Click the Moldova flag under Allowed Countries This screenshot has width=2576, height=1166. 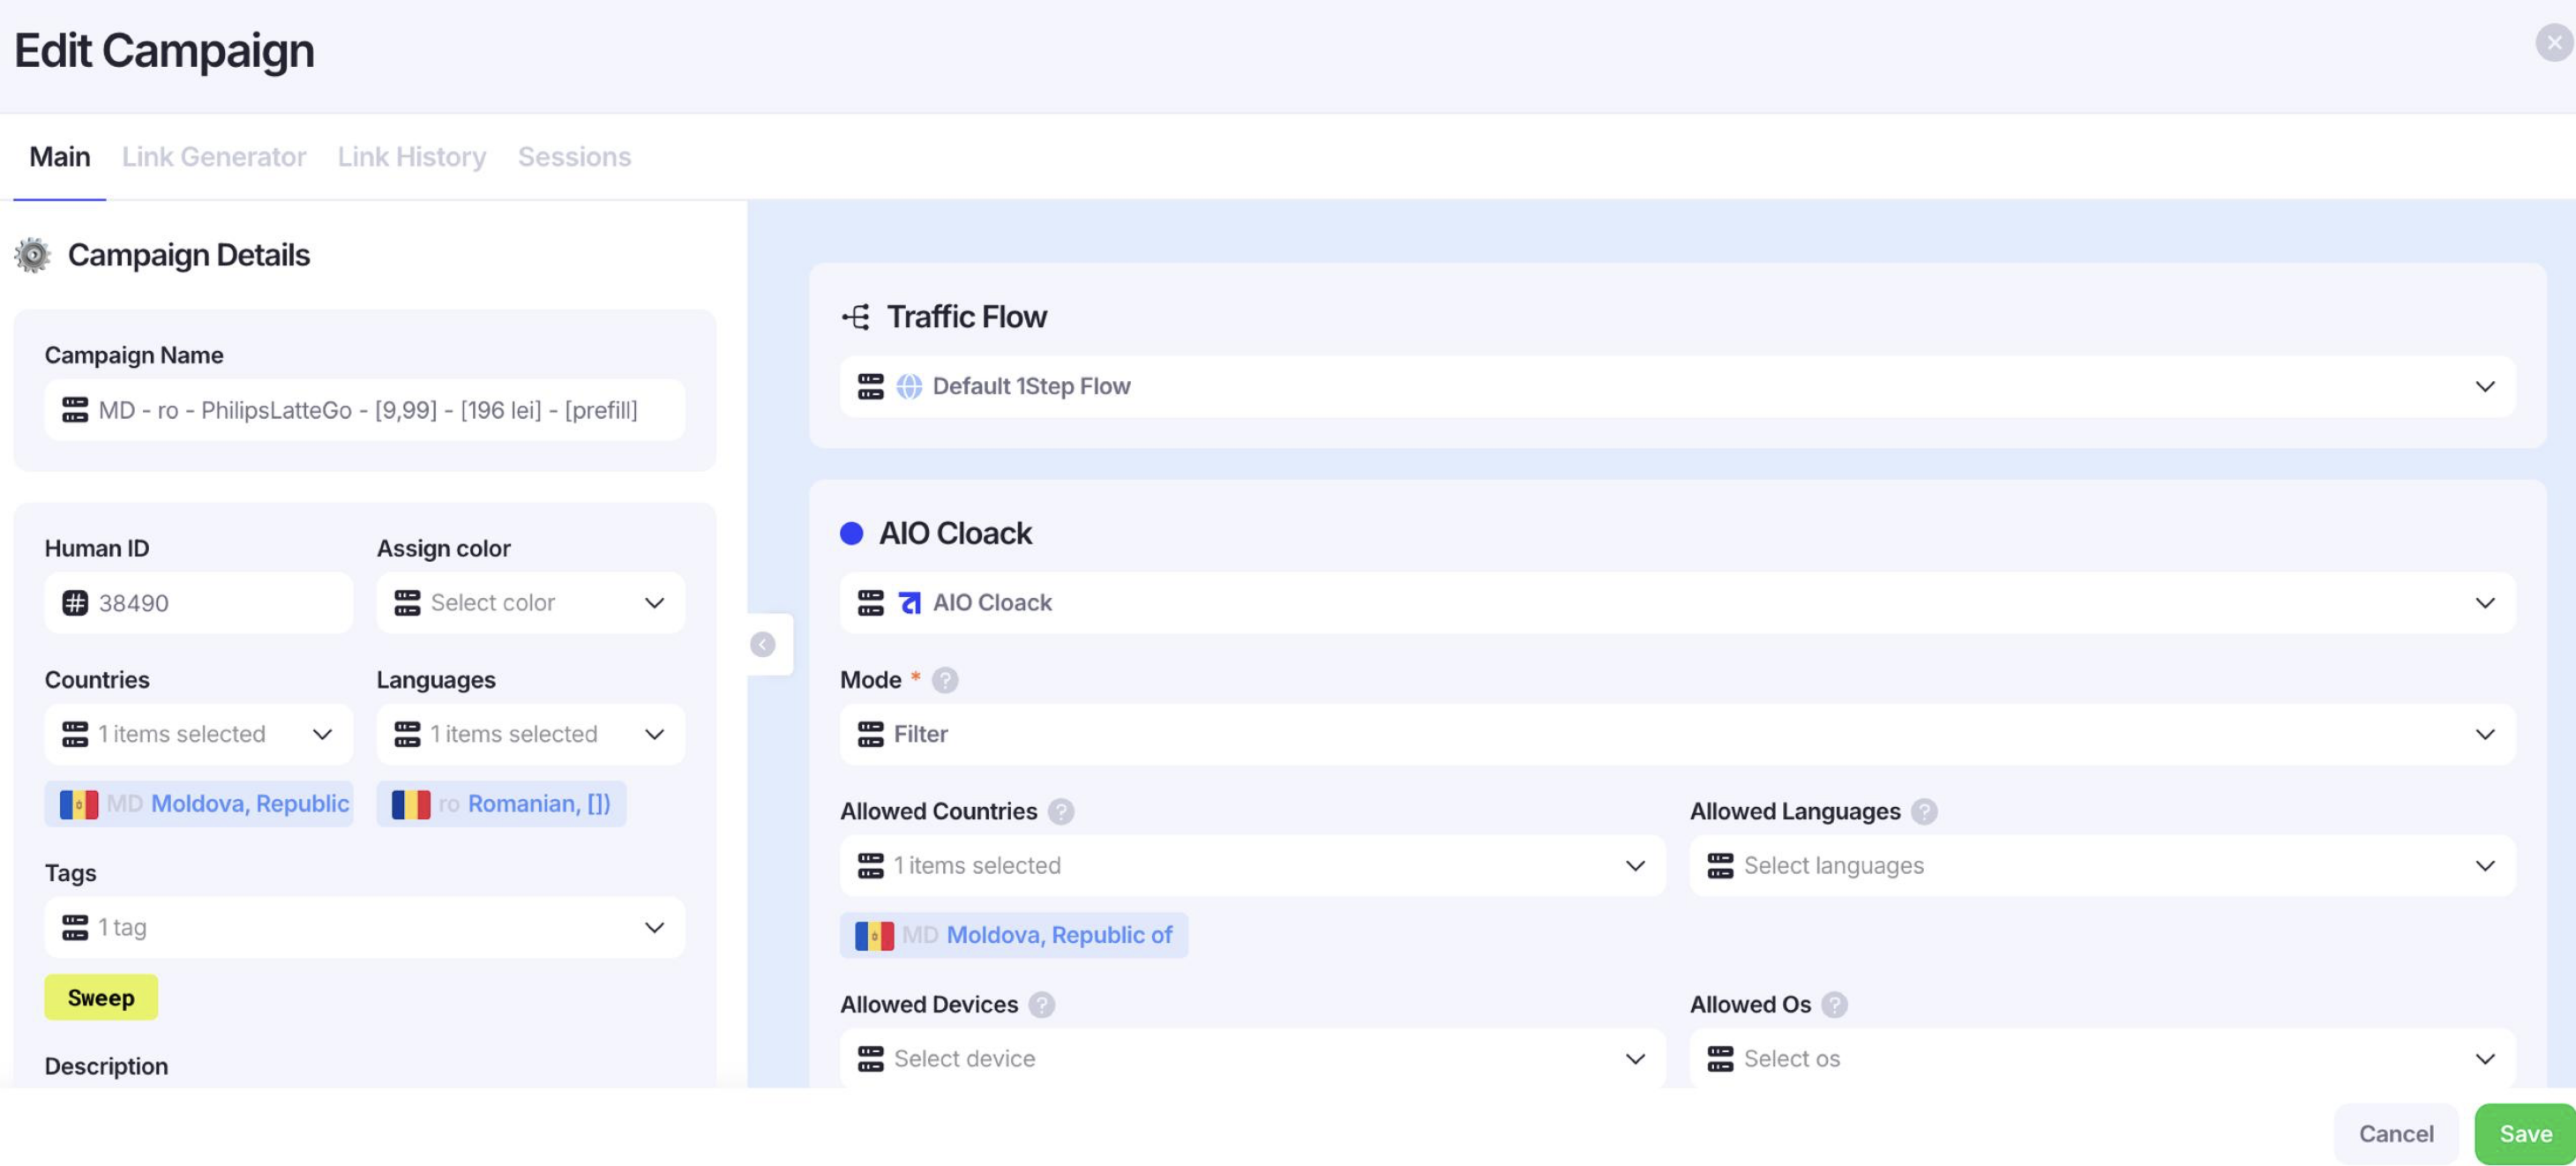[x=874, y=936]
